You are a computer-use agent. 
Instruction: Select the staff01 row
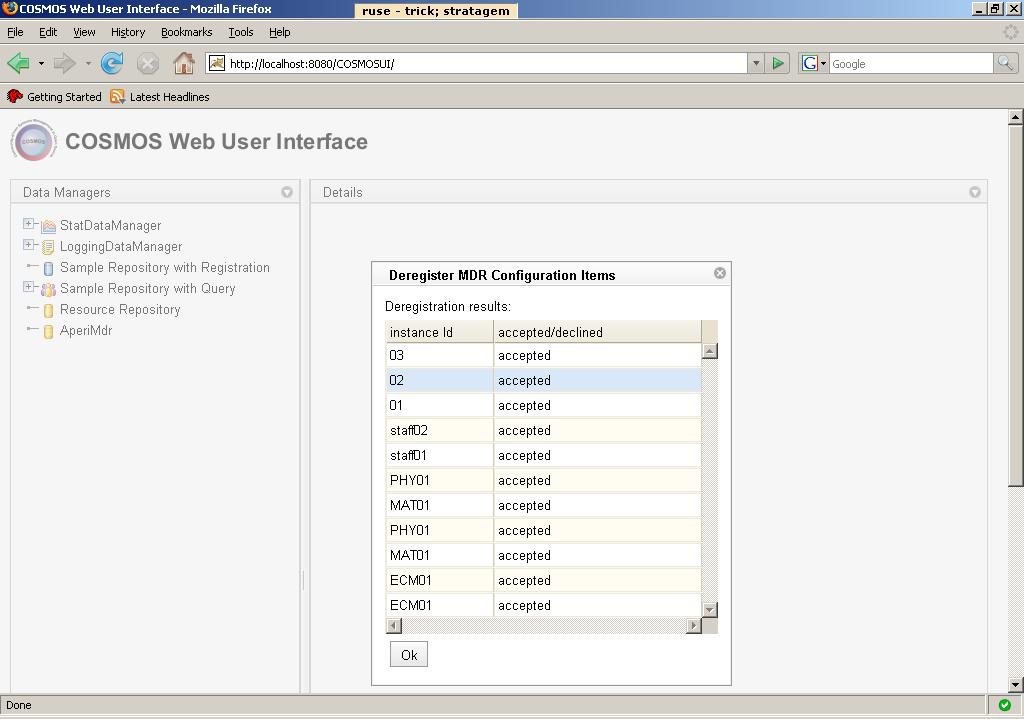[x=543, y=455]
